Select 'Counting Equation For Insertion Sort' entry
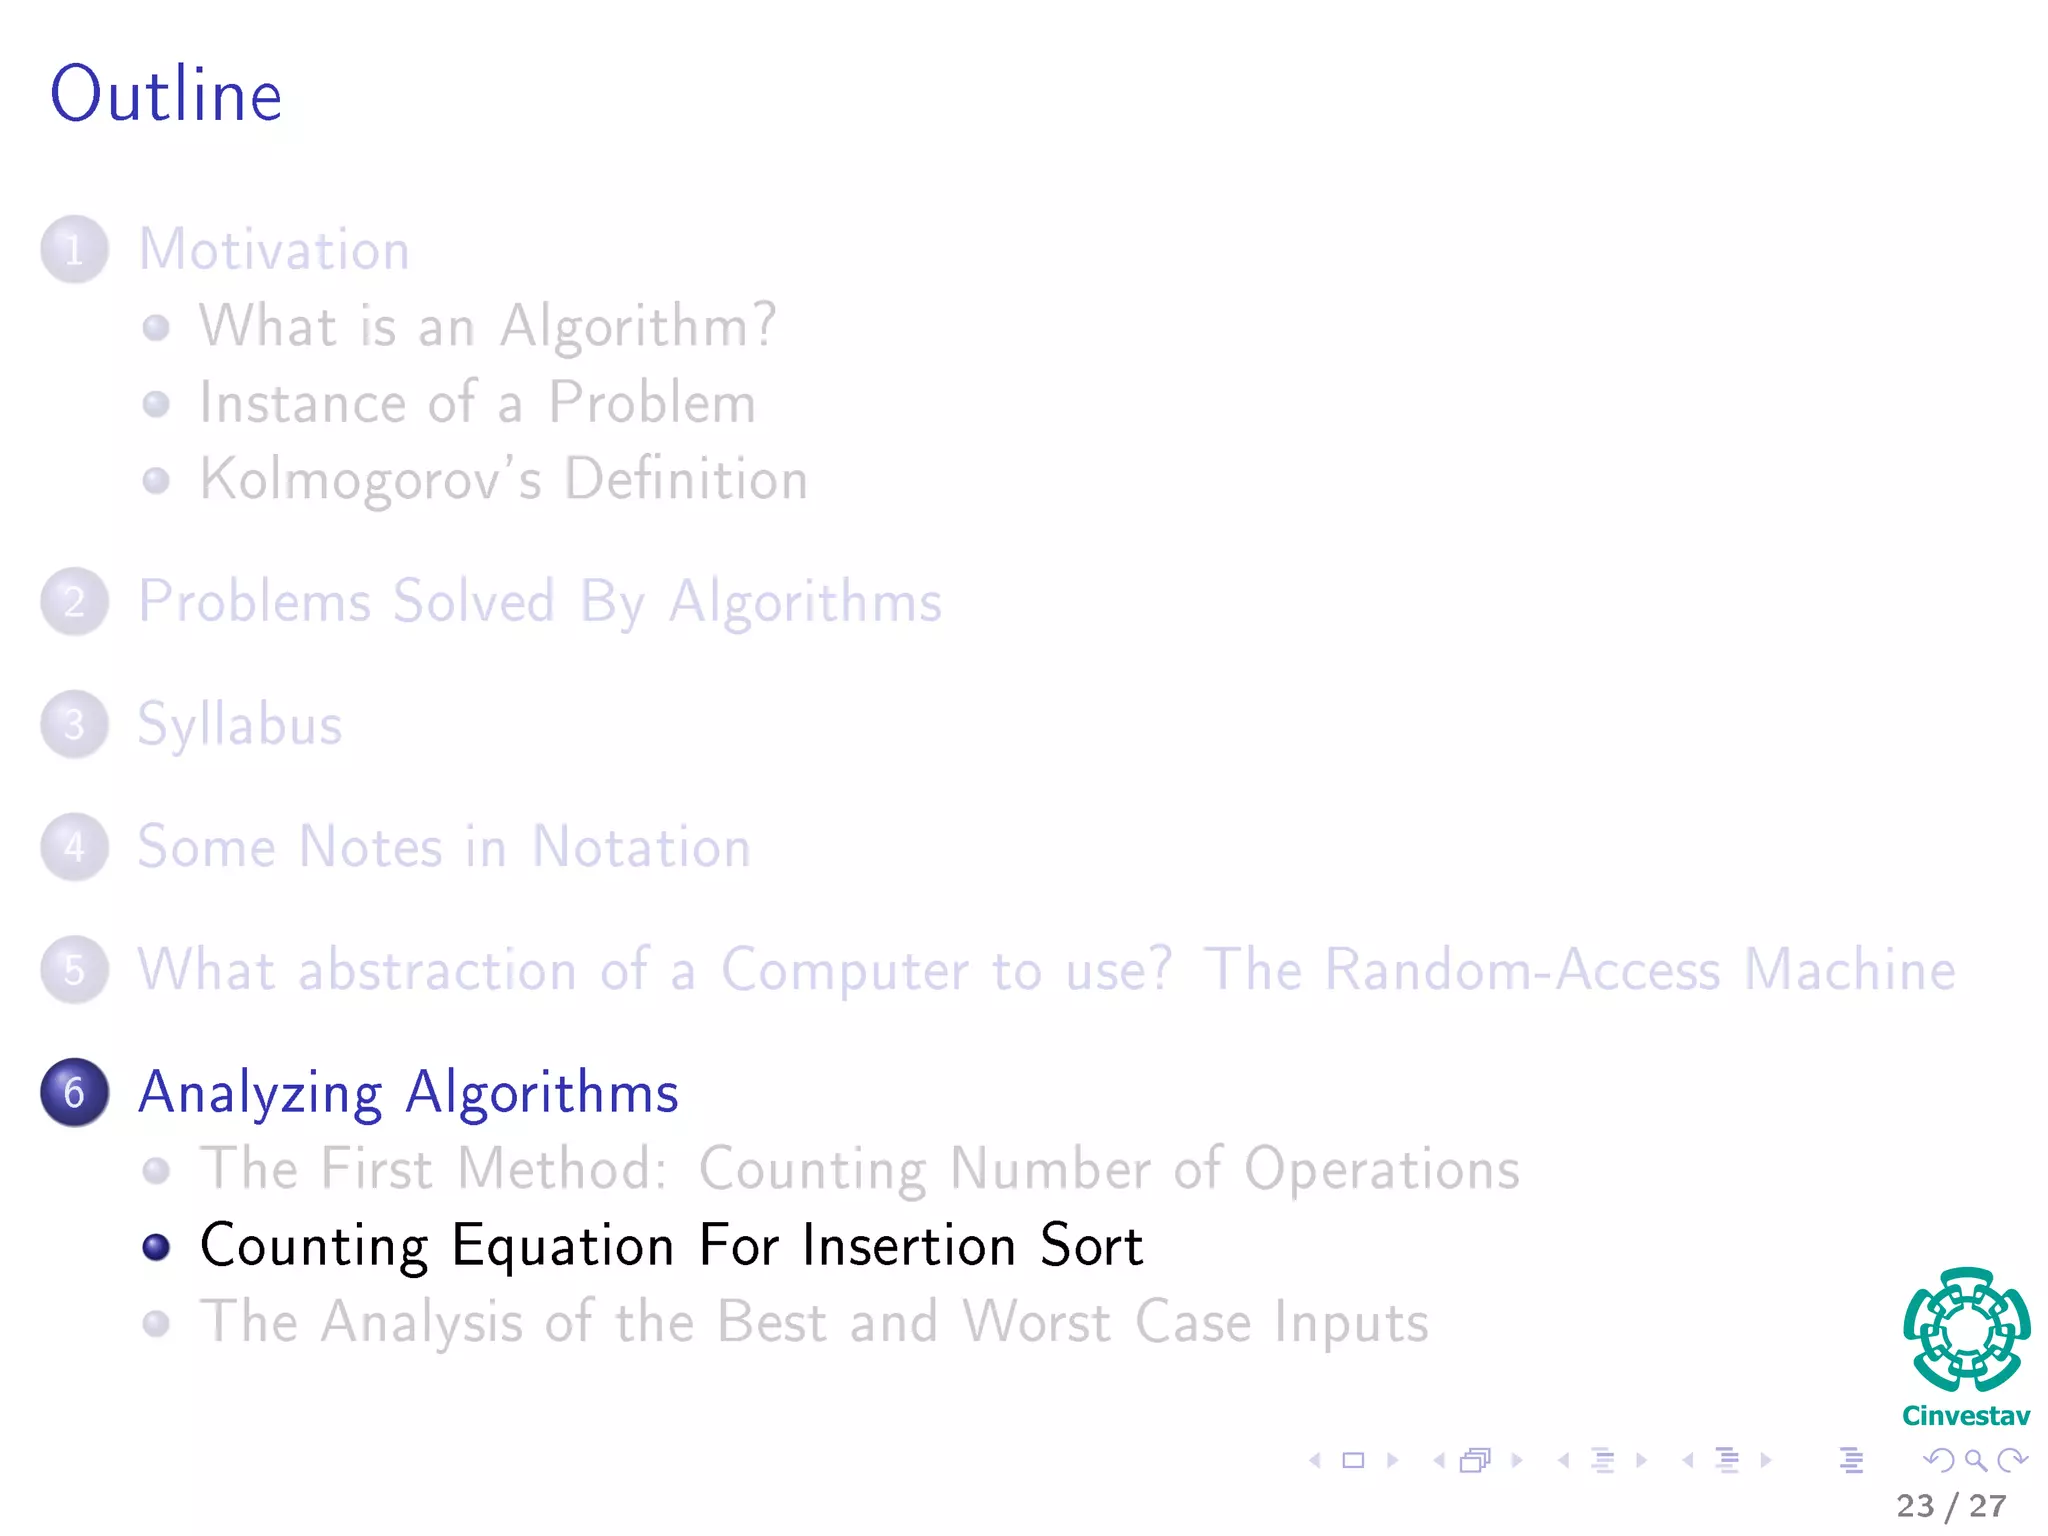The height and width of the screenshot is (1536, 2048). point(671,1247)
